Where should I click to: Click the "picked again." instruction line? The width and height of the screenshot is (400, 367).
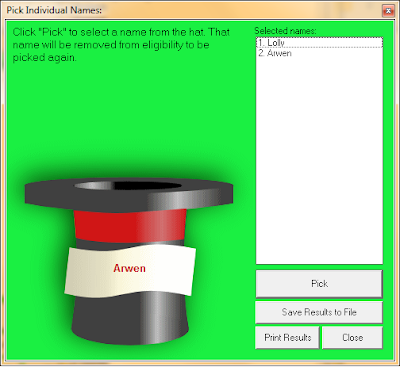[x=45, y=58]
